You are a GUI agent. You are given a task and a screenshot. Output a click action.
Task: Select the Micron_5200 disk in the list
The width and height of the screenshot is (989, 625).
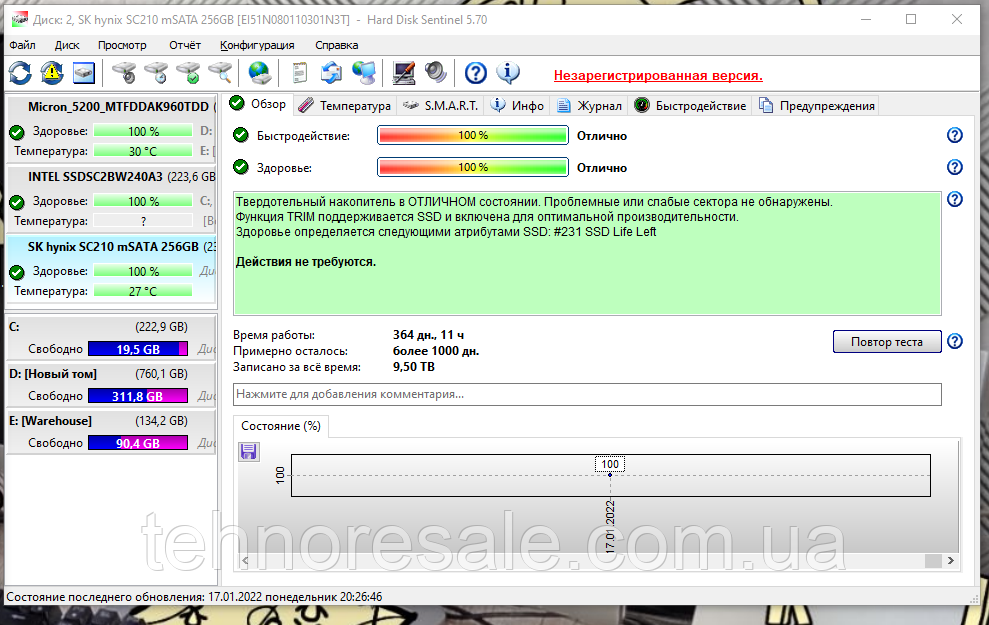click(110, 106)
